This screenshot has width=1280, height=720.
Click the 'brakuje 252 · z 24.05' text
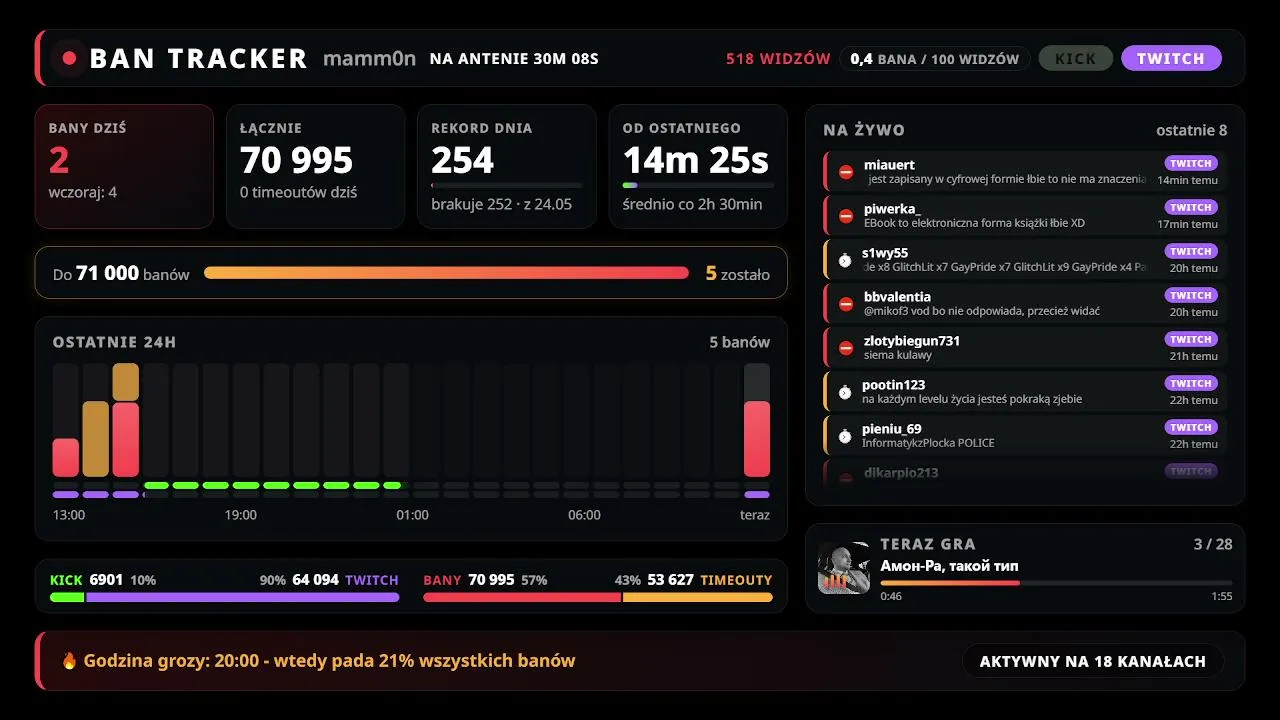coord(501,204)
